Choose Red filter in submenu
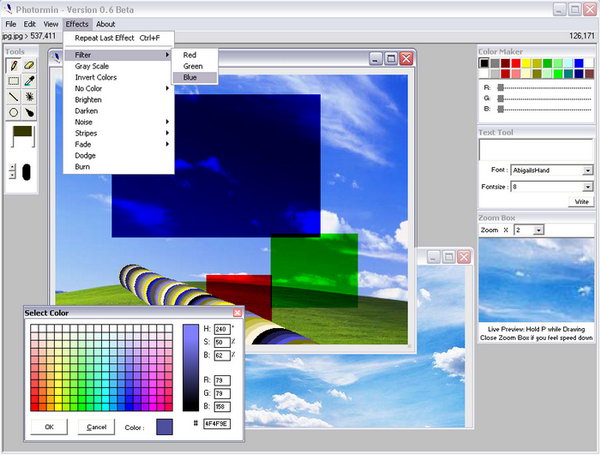Image resolution: width=600 pixels, height=455 pixels. pyautogui.click(x=195, y=55)
